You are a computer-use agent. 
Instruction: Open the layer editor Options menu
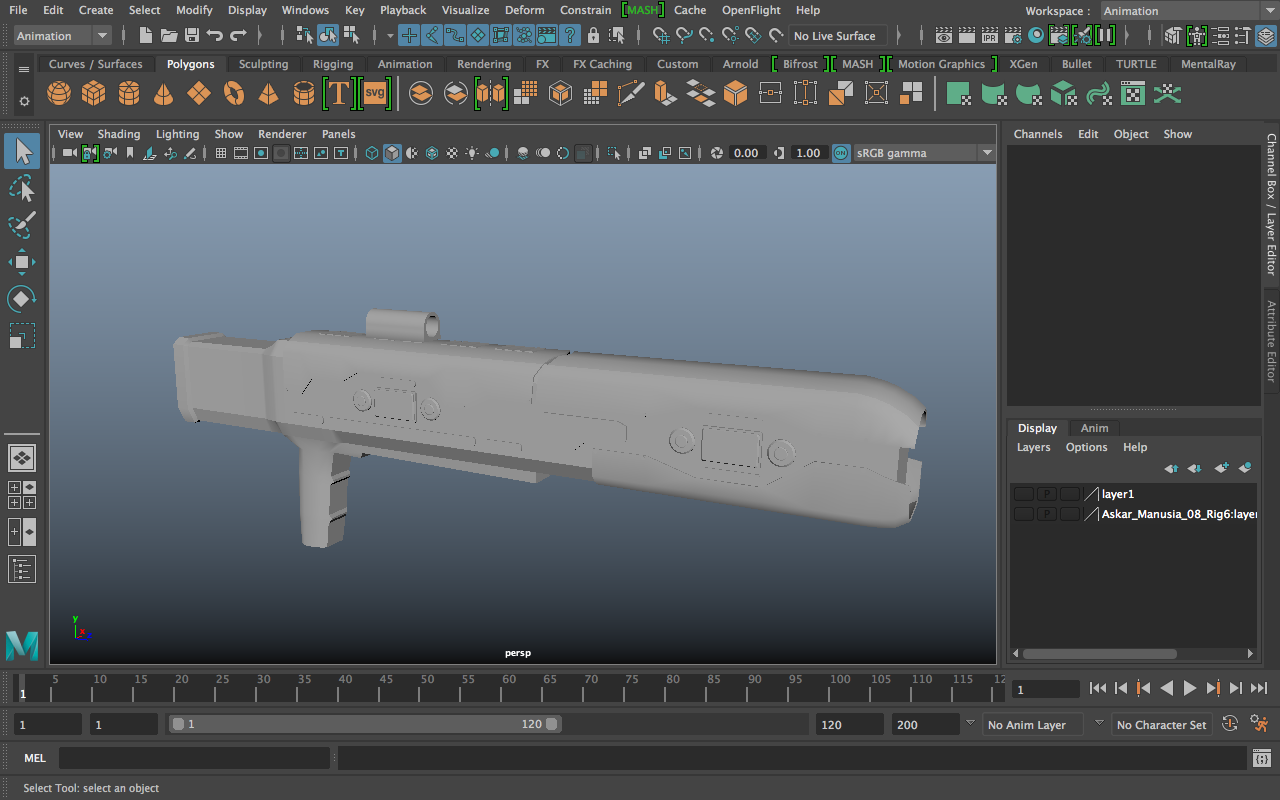(1087, 447)
